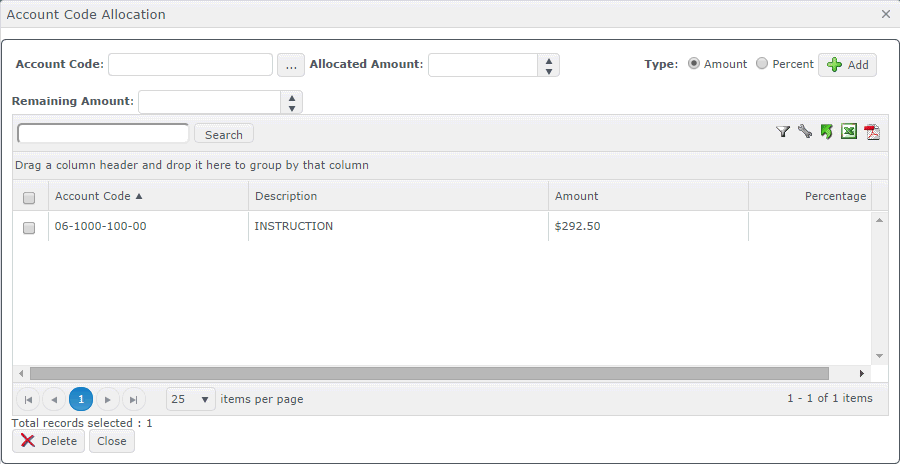900x464 pixels.
Task: Export grid to Excel
Action: [x=849, y=132]
